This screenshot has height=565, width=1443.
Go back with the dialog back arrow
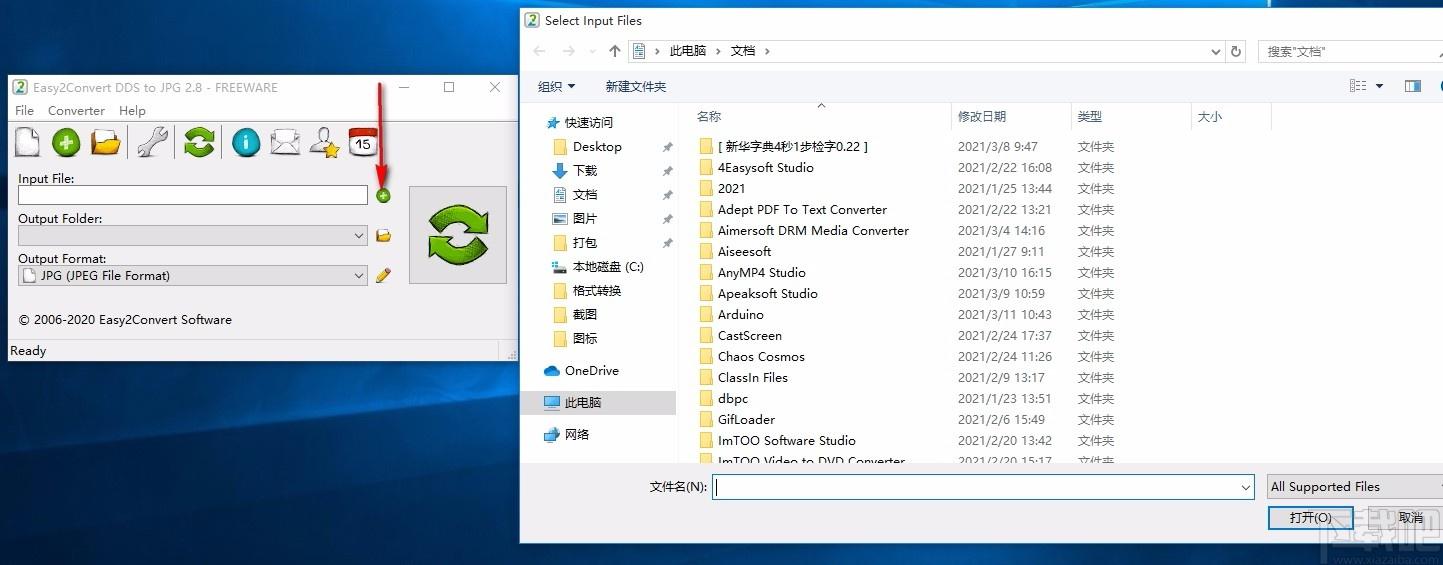click(540, 51)
